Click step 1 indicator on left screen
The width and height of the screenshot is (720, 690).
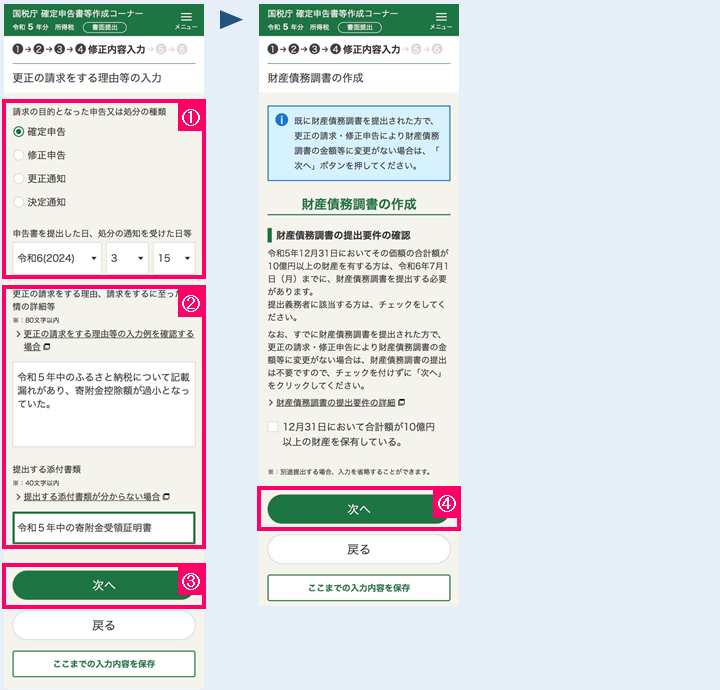click(18, 49)
